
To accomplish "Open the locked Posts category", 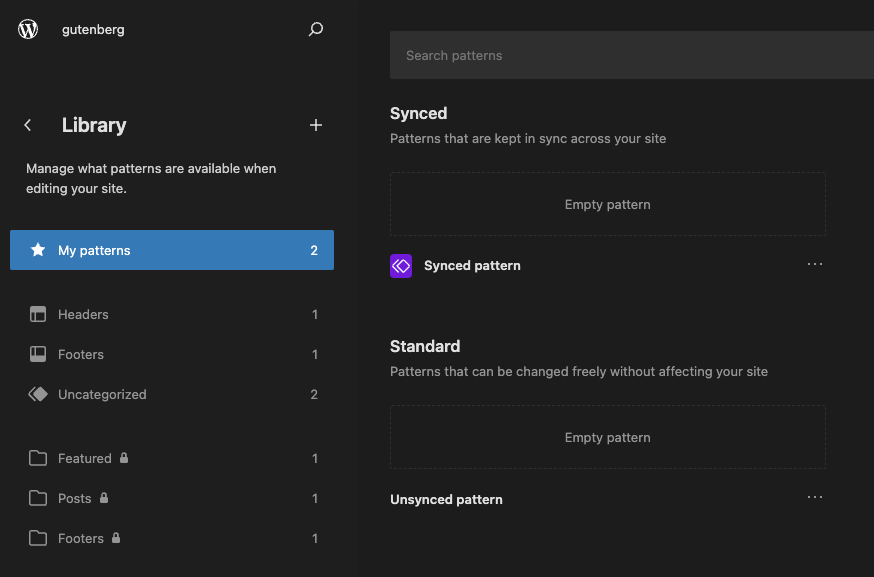I will [75, 498].
